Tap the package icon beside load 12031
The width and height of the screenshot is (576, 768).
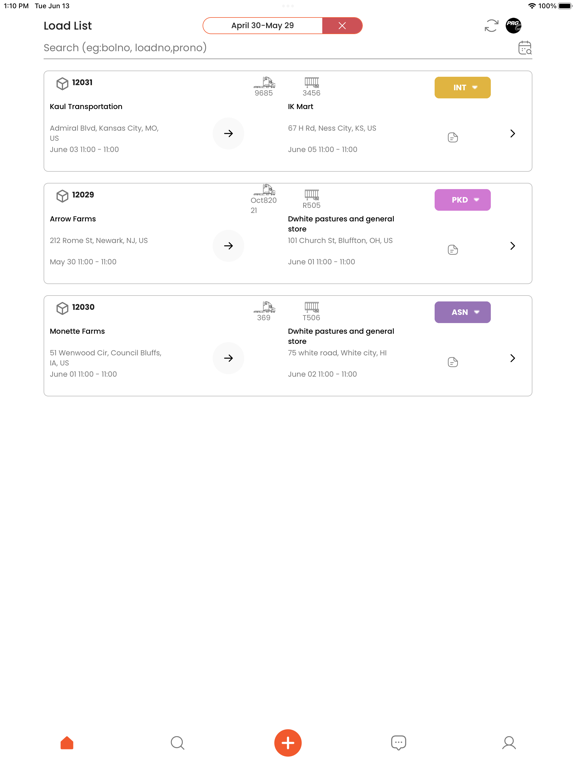(x=62, y=84)
